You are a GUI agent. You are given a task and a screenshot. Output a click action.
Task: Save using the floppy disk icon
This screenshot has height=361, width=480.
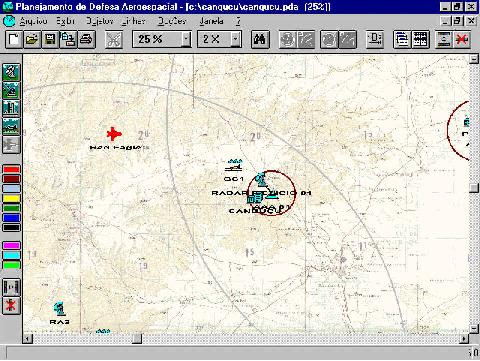pos(50,40)
